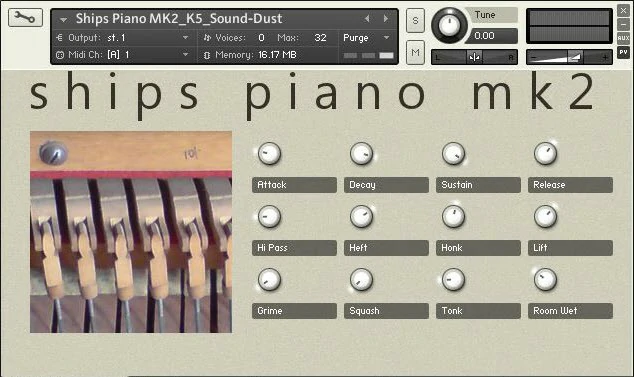Click the Sustain knob
This screenshot has height=377, width=634.
[453, 154]
